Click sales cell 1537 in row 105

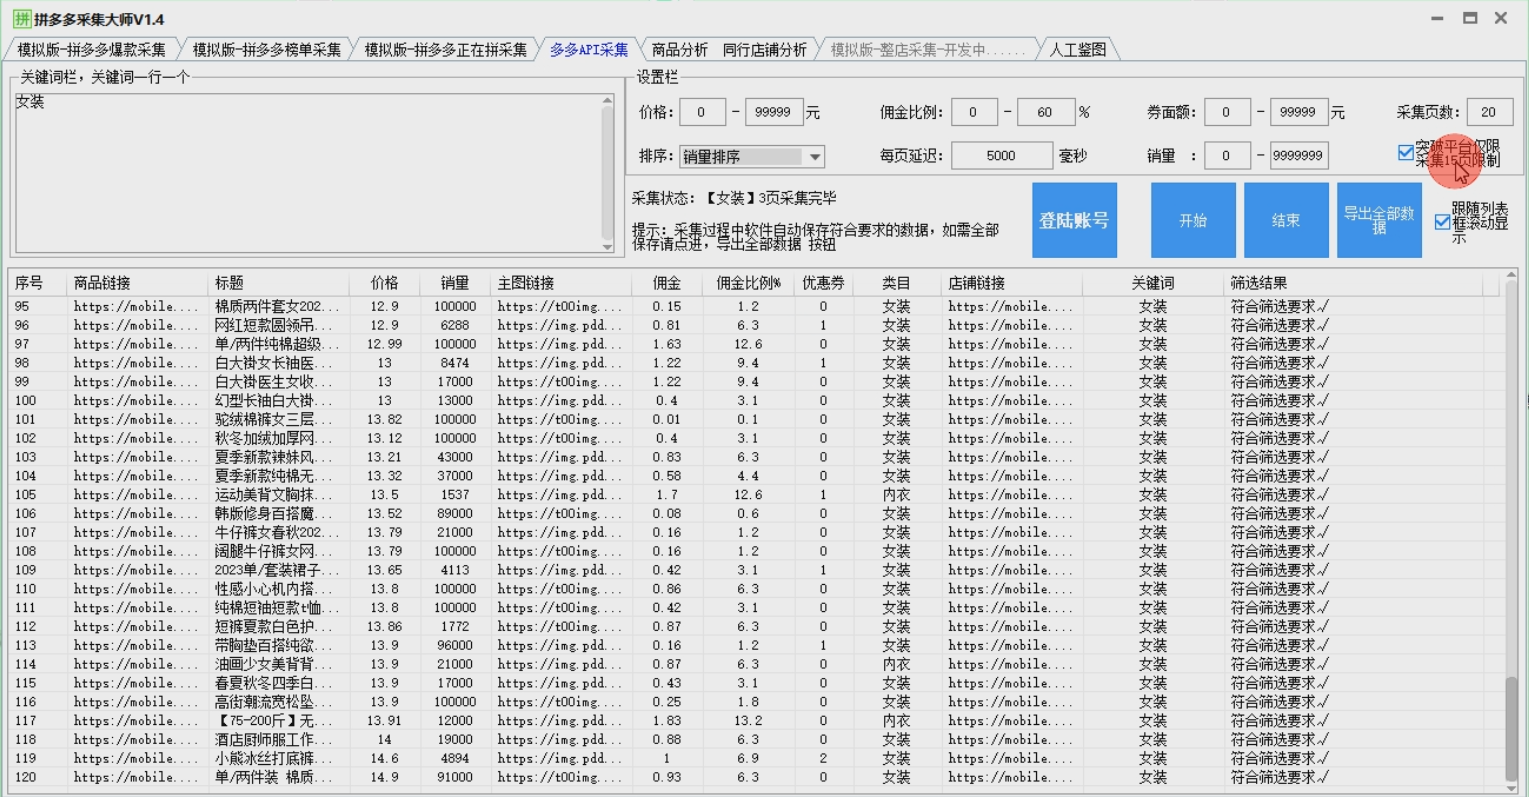[x=455, y=494]
